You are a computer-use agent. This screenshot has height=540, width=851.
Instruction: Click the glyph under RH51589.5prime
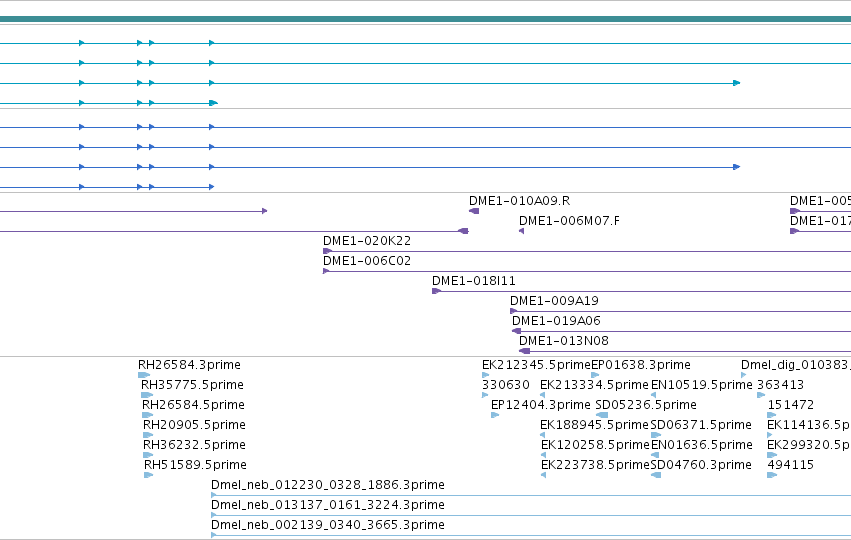[x=149, y=475]
